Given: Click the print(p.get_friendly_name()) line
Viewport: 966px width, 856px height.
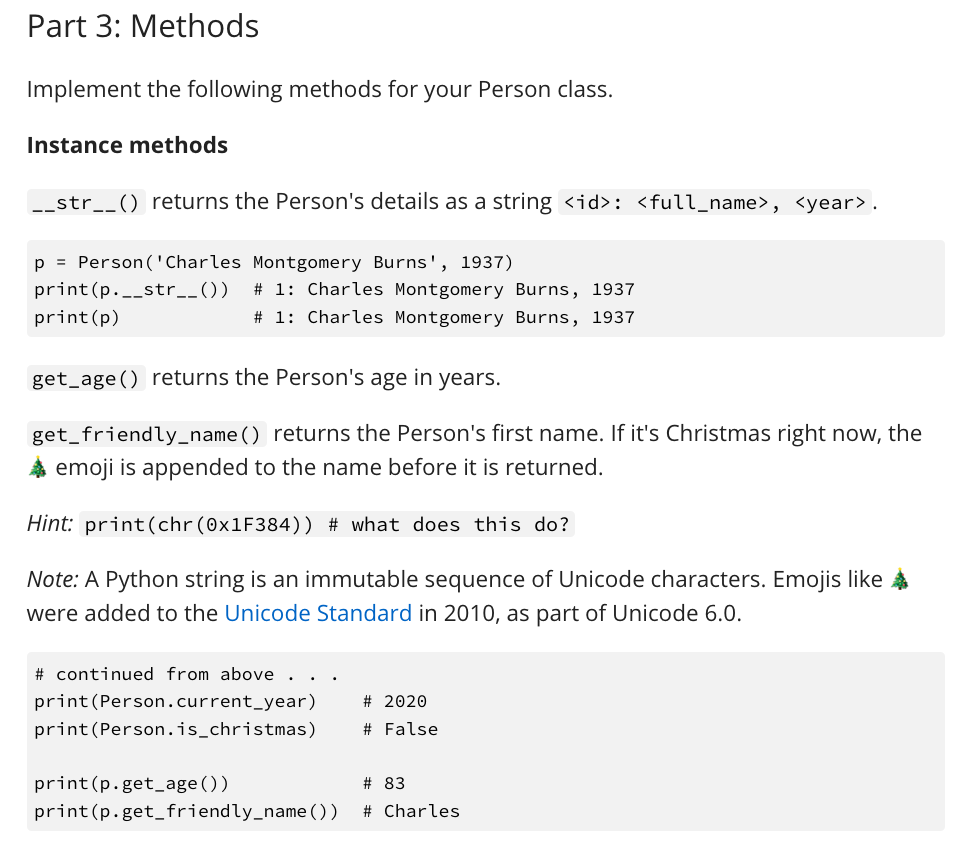Looking at the screenshot, I should tap(247, 811).
